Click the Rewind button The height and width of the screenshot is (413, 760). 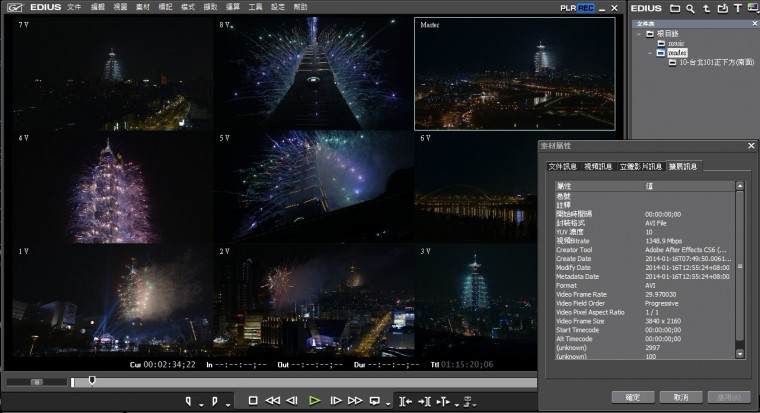pyautogui.click(x=272, y=400)
